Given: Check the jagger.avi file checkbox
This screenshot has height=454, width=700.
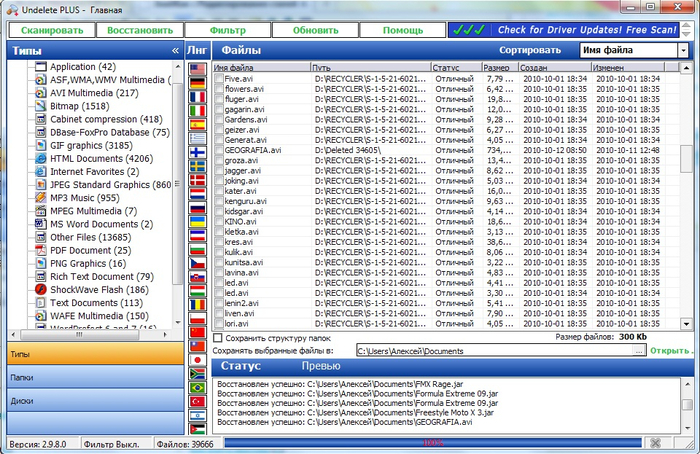Looking at the screenshot, I should [219, 171].
